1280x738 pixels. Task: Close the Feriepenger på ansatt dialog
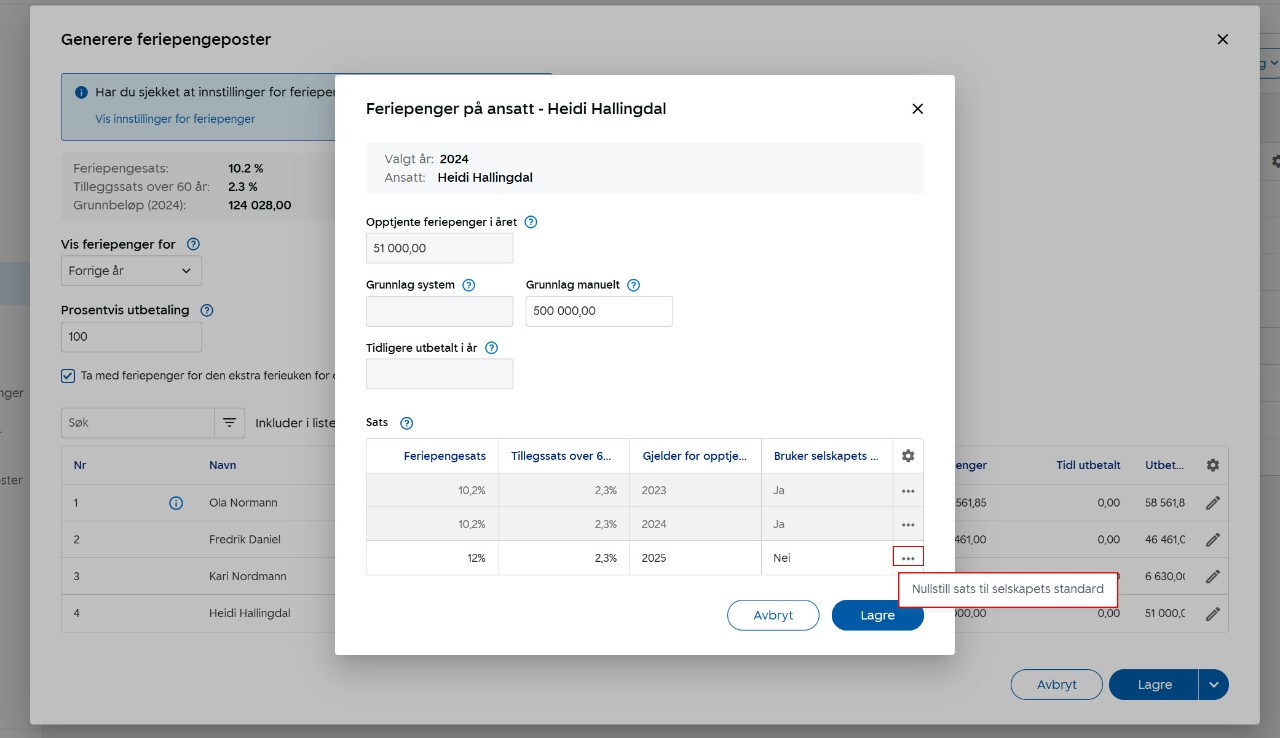917,109
